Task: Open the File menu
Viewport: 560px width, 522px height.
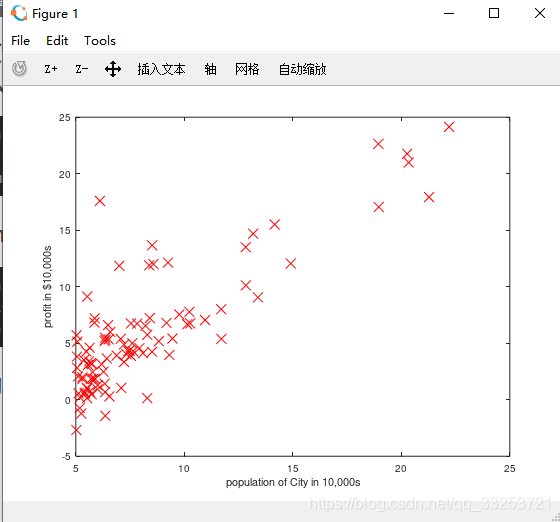Action: point(20,41)
